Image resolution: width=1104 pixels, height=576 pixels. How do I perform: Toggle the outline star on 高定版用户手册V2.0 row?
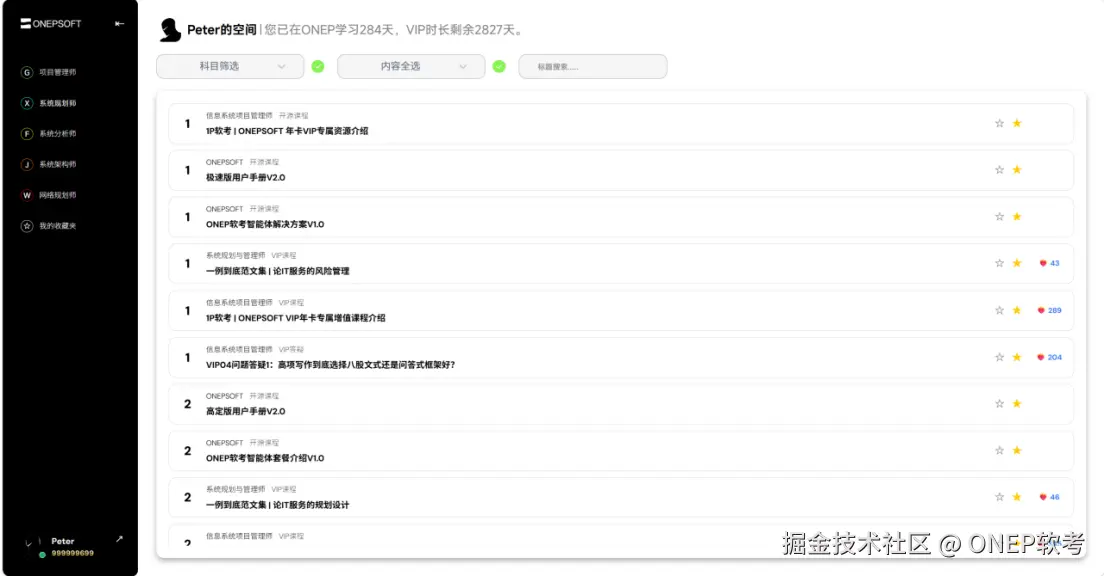(999, 403)
